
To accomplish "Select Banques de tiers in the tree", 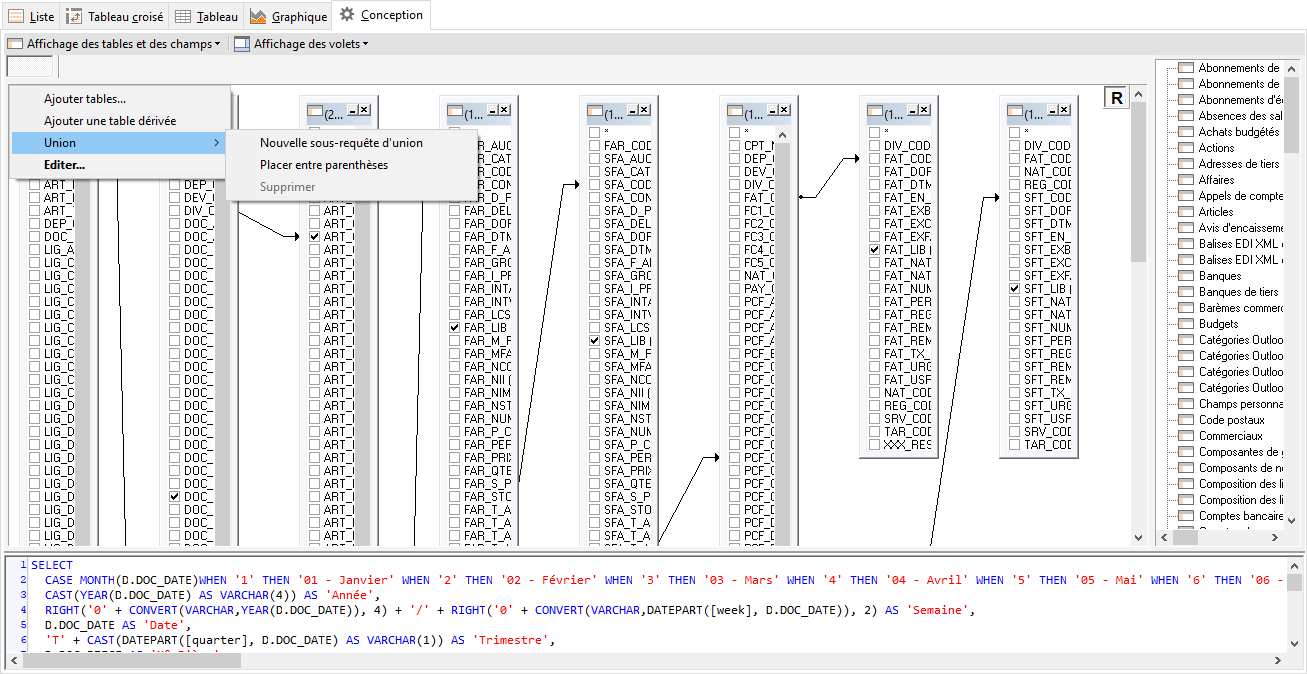I will (1238, 292).
